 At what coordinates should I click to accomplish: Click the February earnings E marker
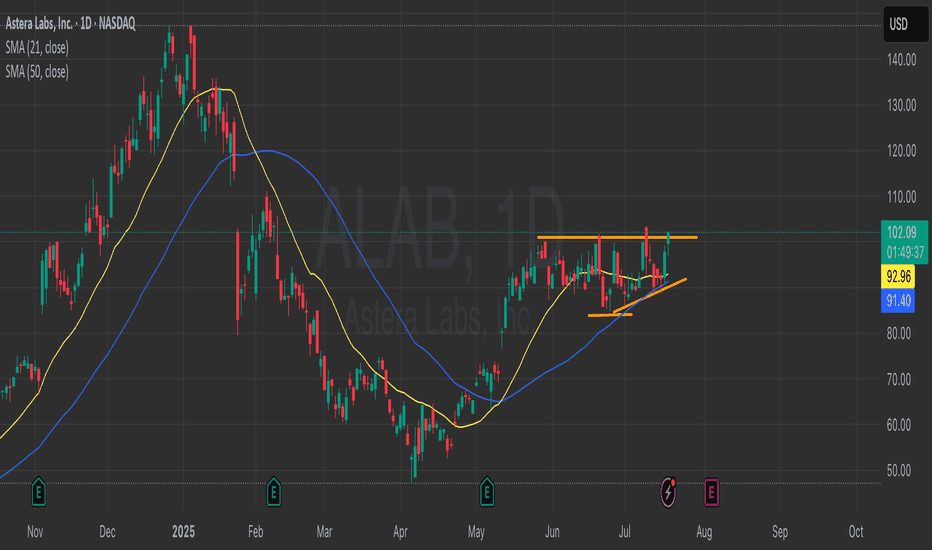point(273,492)
